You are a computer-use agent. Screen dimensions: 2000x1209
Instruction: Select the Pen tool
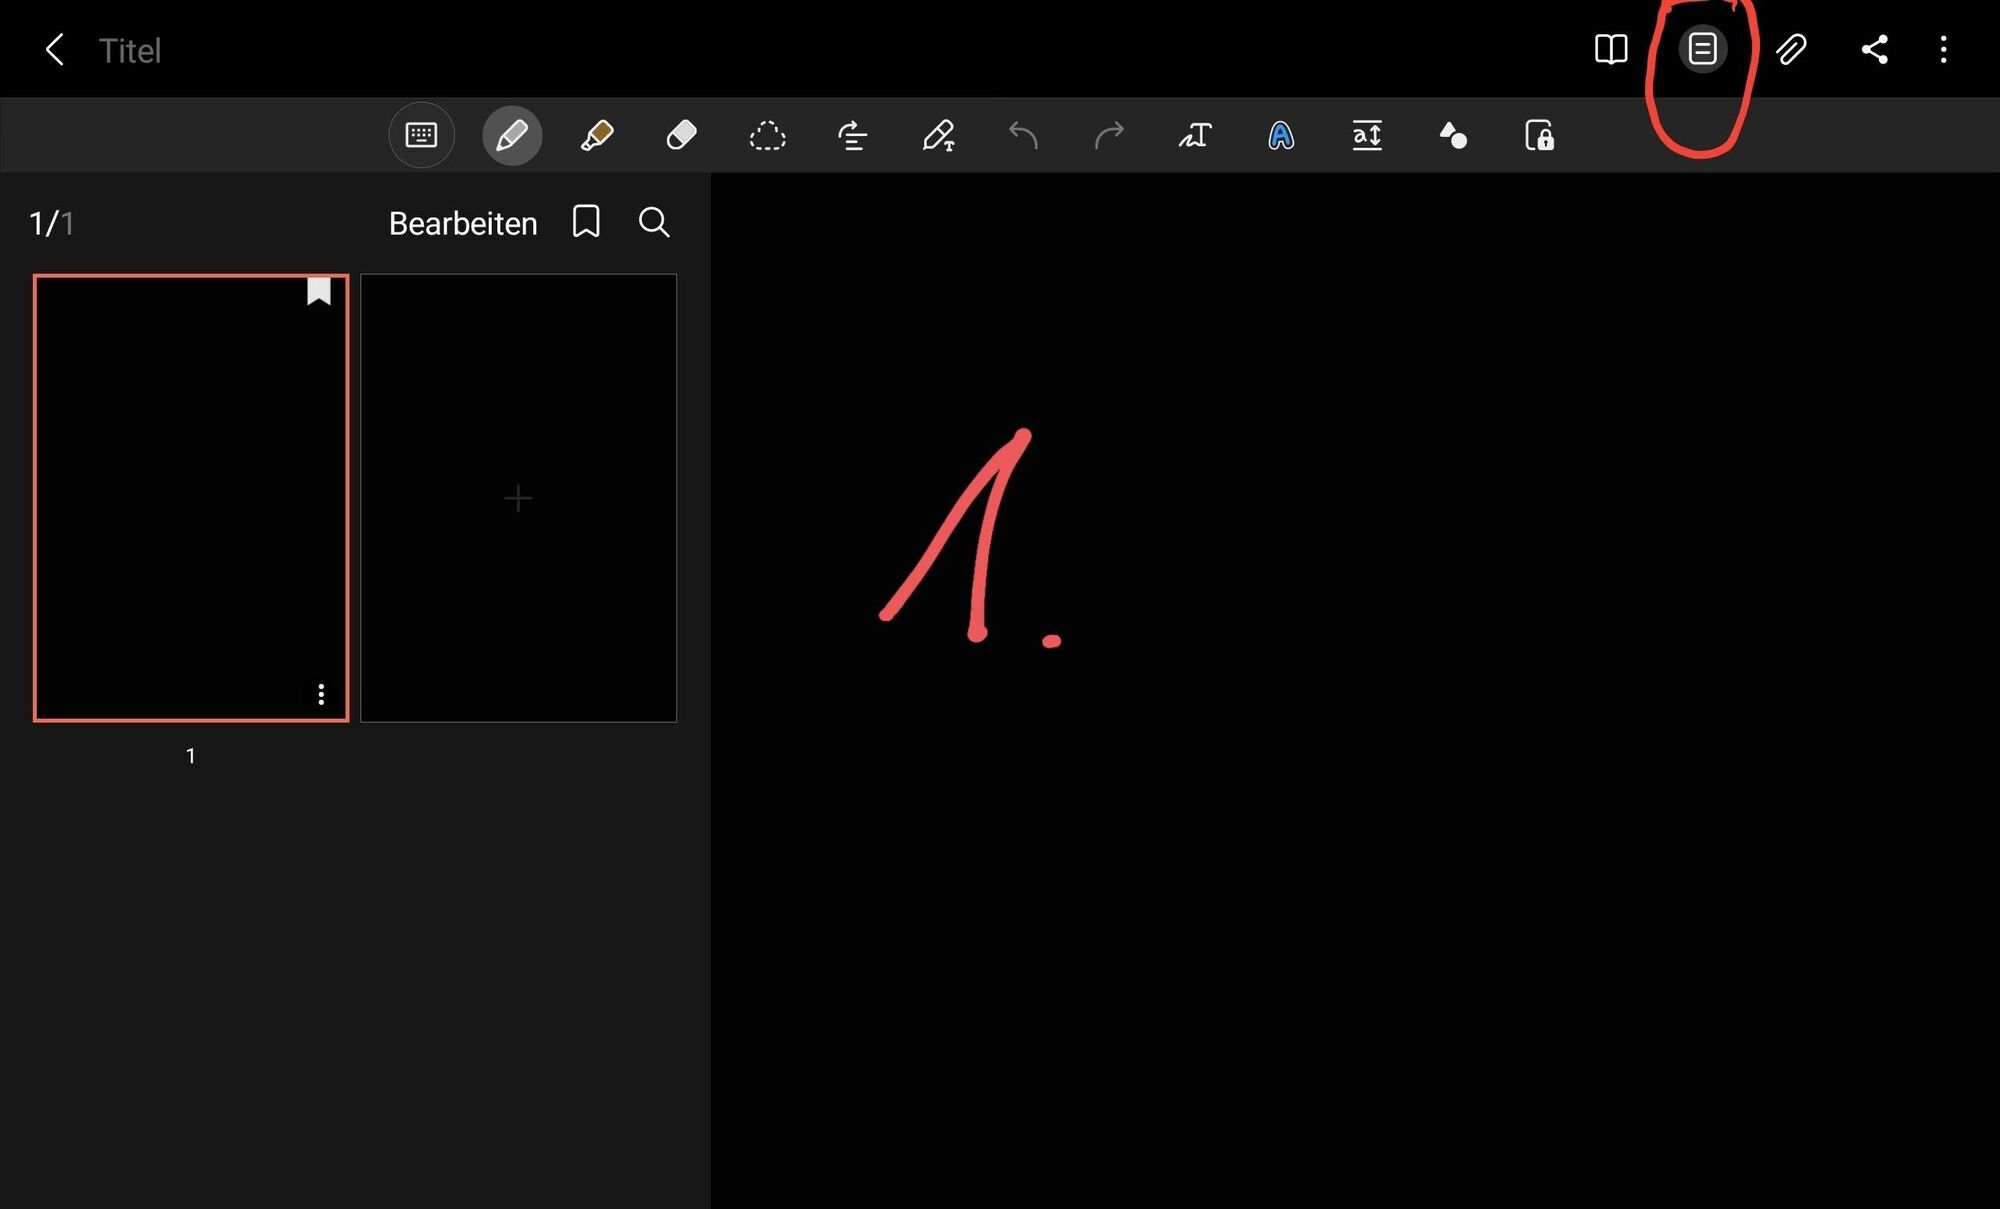tap(512, 135)
